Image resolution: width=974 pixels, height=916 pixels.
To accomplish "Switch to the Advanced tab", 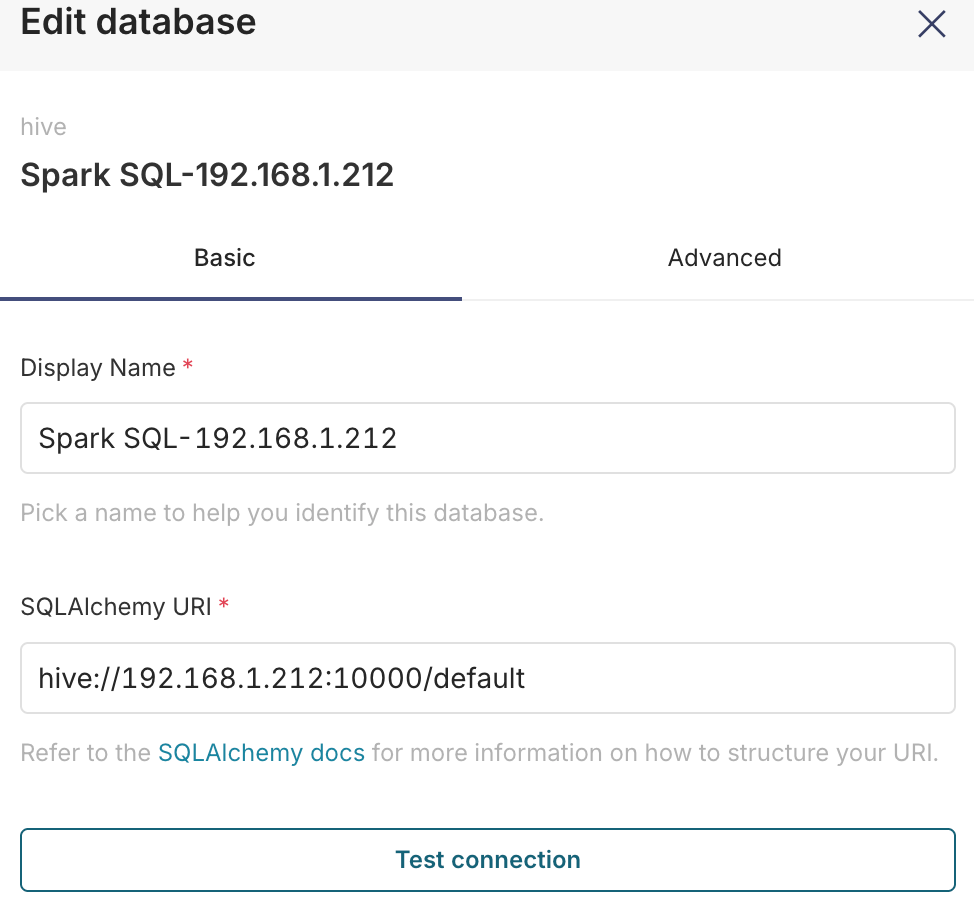I will point(724,258).
